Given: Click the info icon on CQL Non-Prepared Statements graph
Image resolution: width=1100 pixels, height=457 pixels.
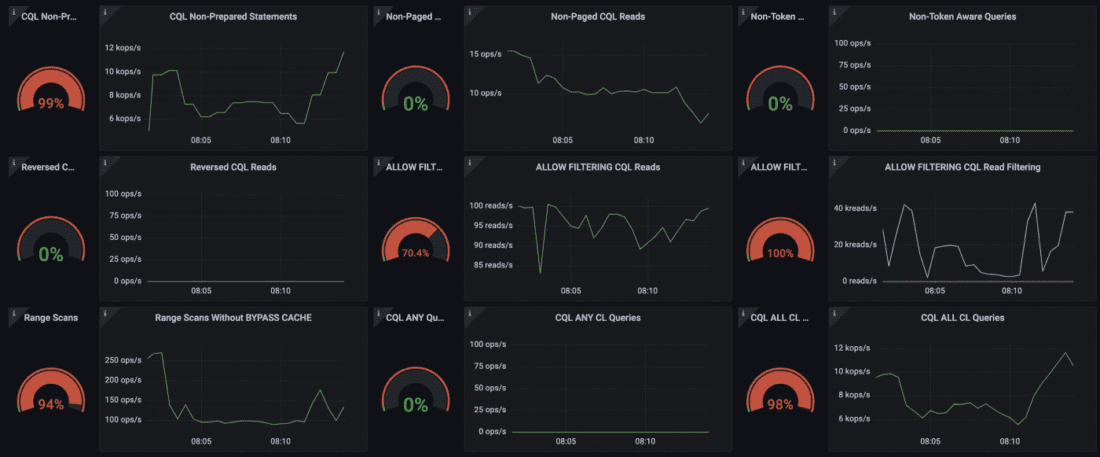Looking at the screenshot, I should [105, 10].
